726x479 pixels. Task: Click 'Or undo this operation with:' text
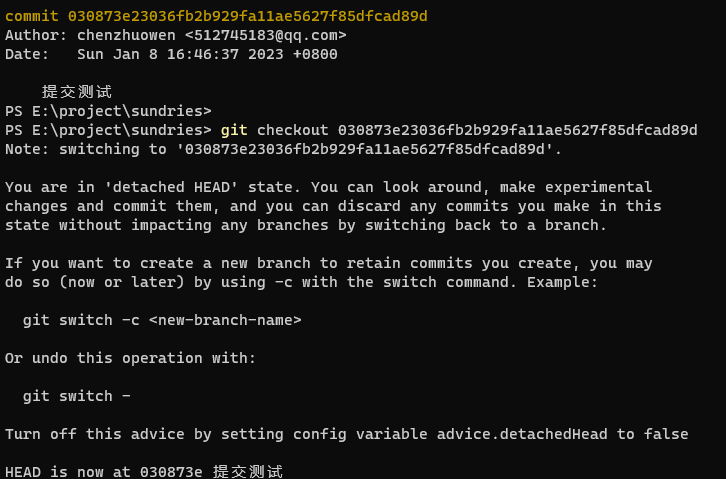click(x=130, y=358)
